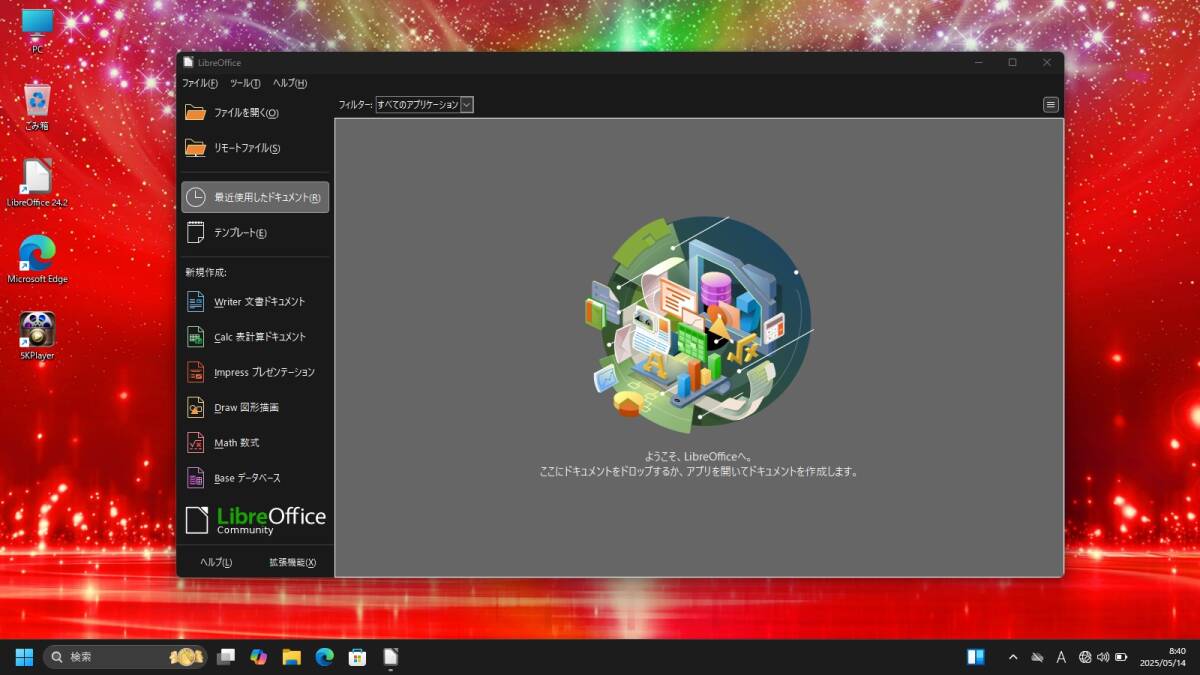The height and width of the screenshot is (675, 1200).
Task: Open the Windows Start menu
Action: pyautogui.click(x=24, y=657)
